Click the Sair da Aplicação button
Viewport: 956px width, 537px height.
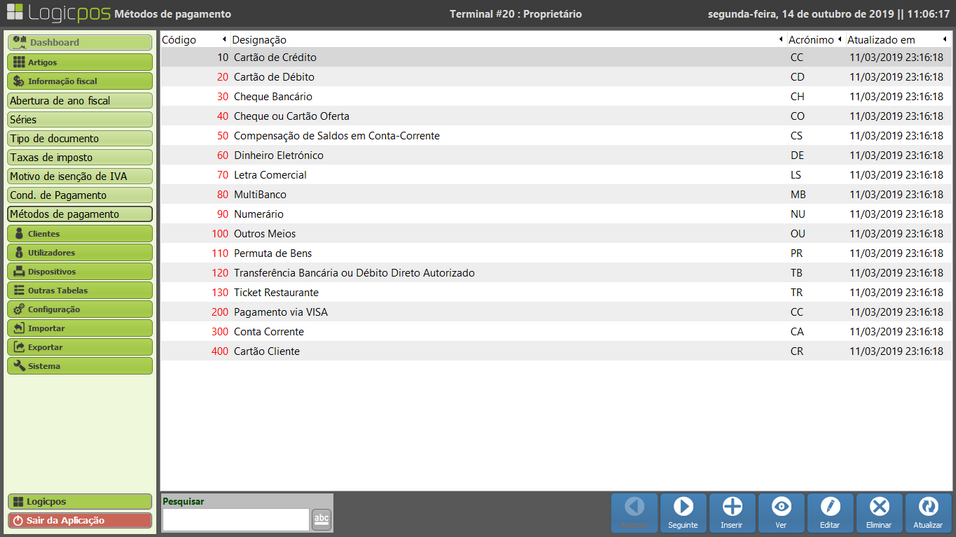80,520
